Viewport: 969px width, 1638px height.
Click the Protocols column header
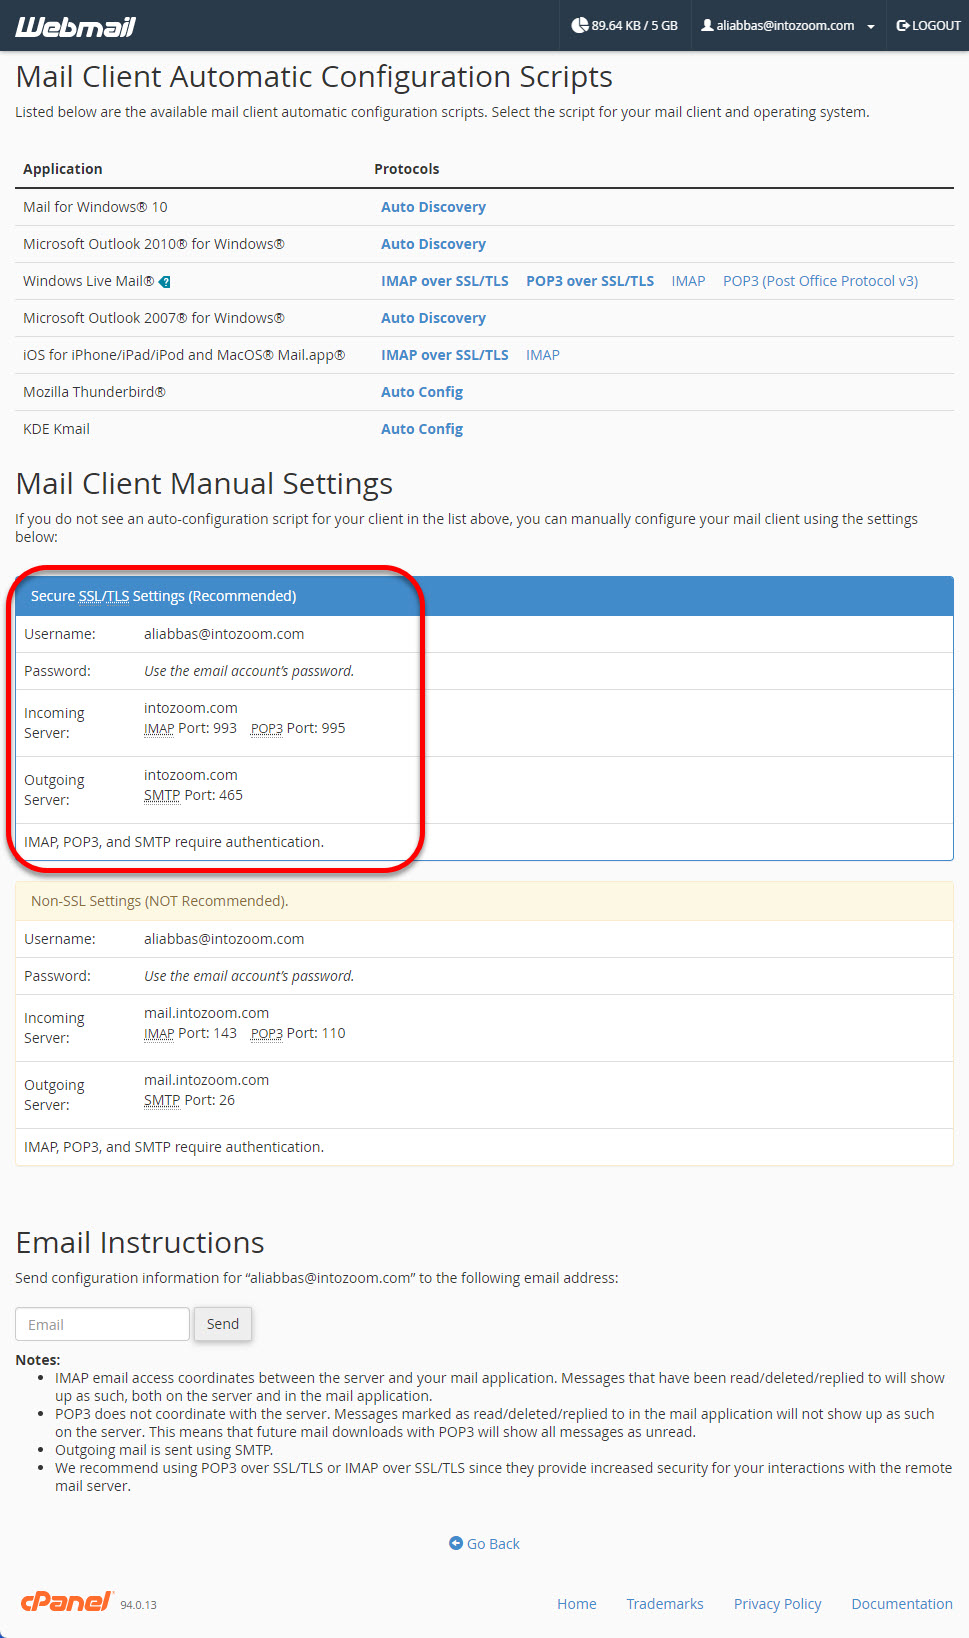(x=407, y=169)
